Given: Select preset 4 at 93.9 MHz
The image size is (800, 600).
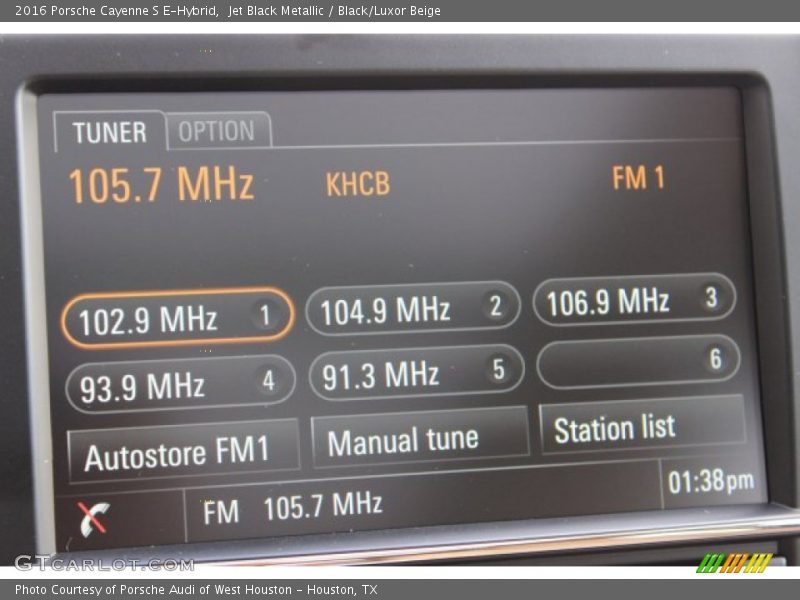Looking at the screenshot, I should (180, 384).
